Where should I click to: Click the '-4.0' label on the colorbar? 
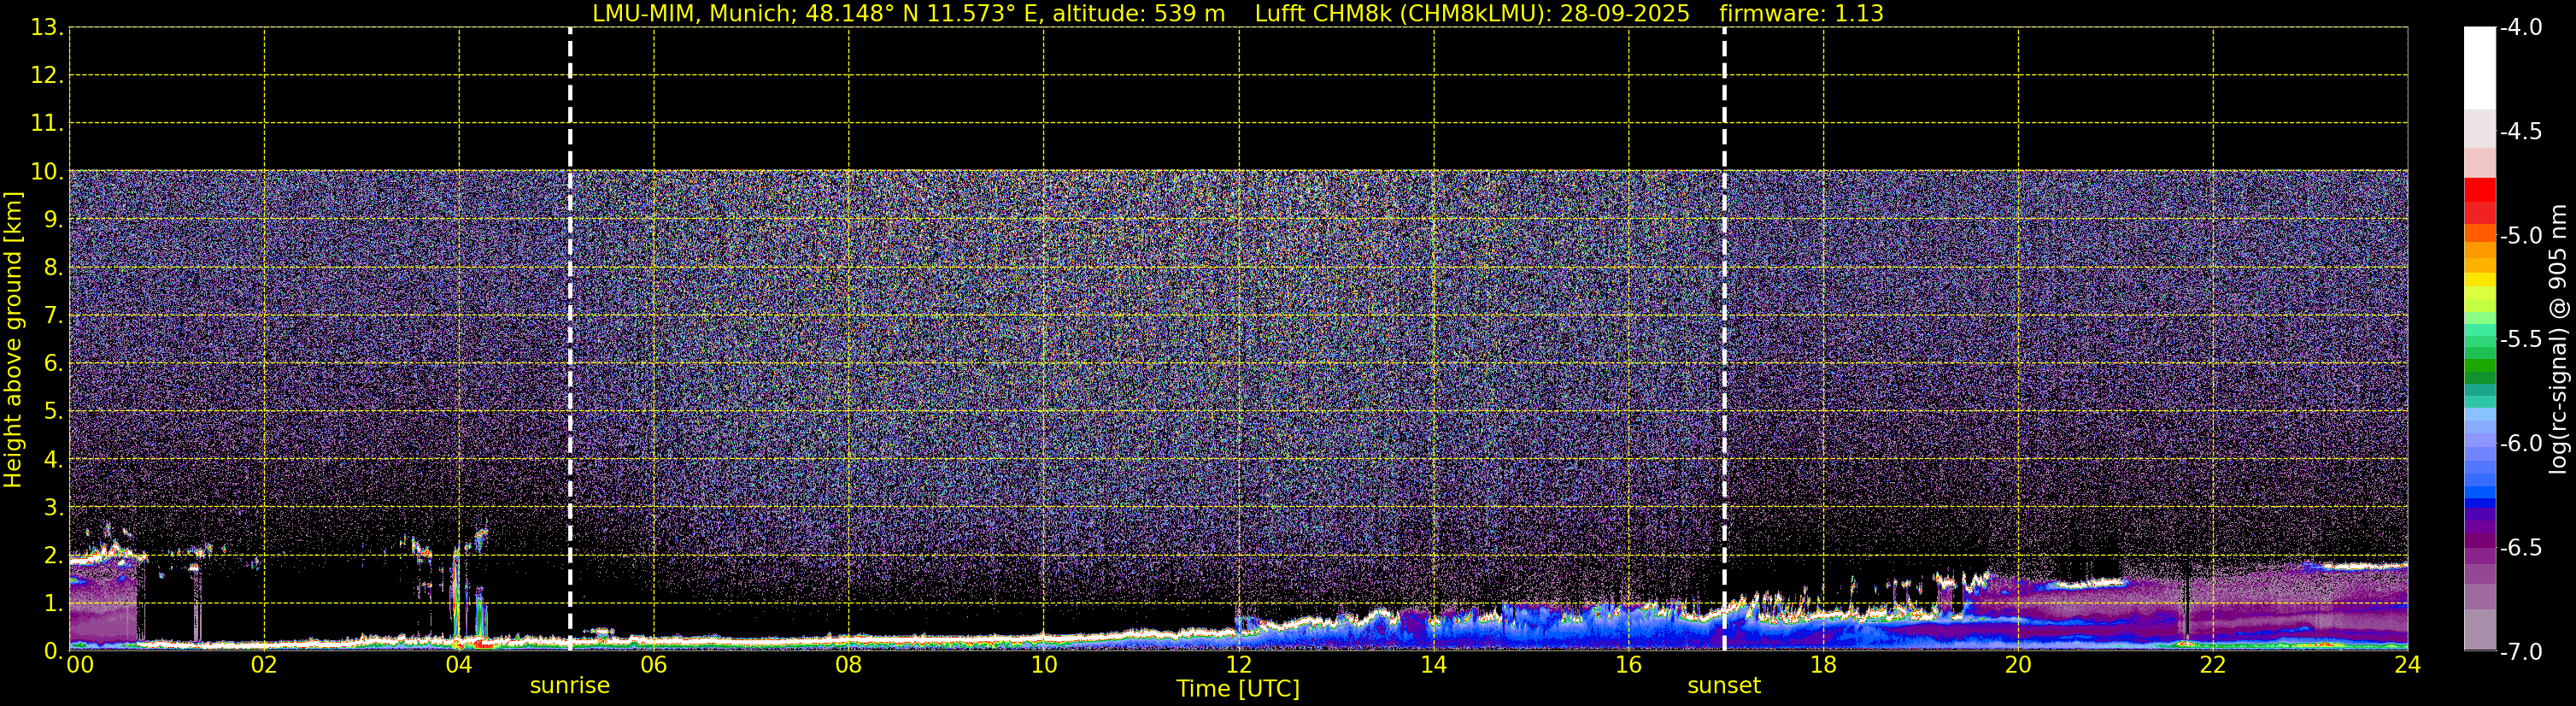point(2520,28)
